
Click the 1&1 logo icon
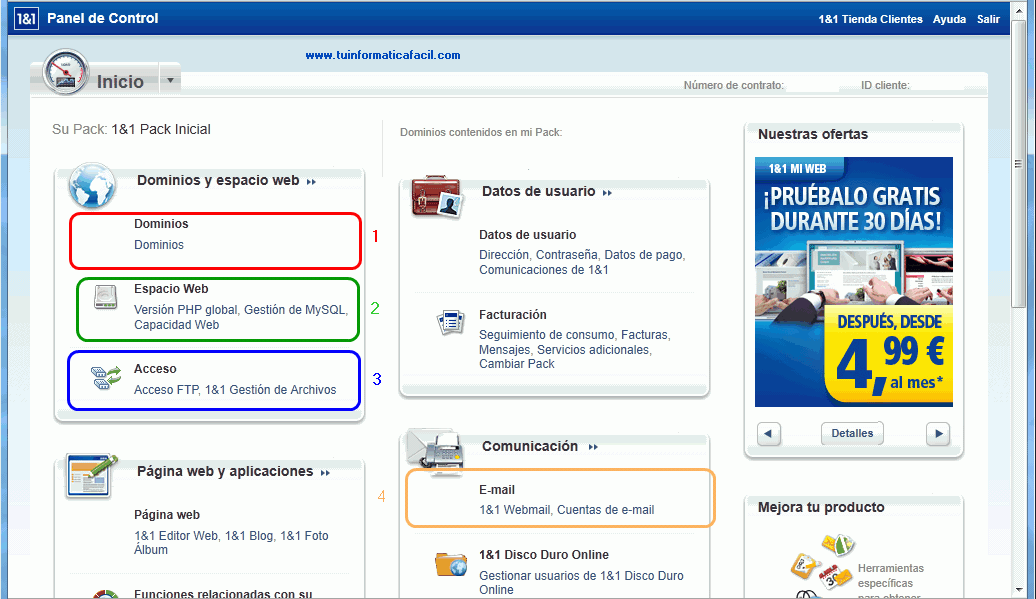click(x=26, y=18)
